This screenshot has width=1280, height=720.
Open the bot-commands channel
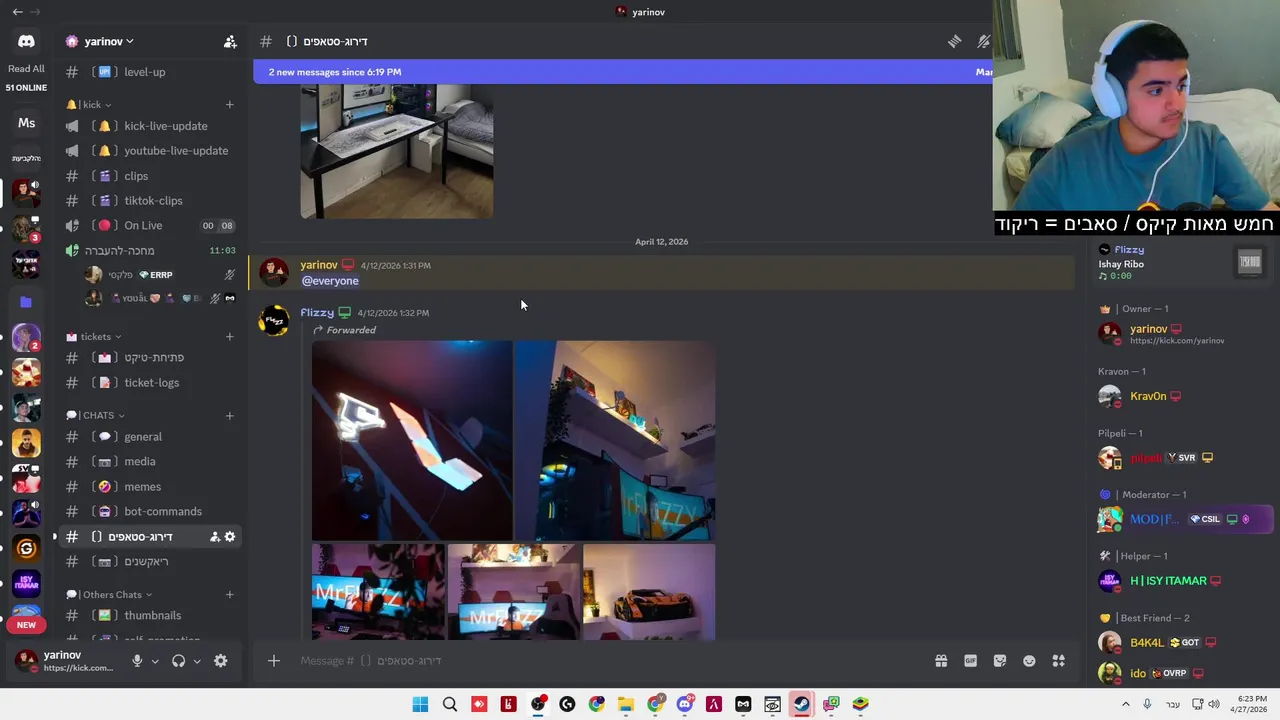click(150, 512)
